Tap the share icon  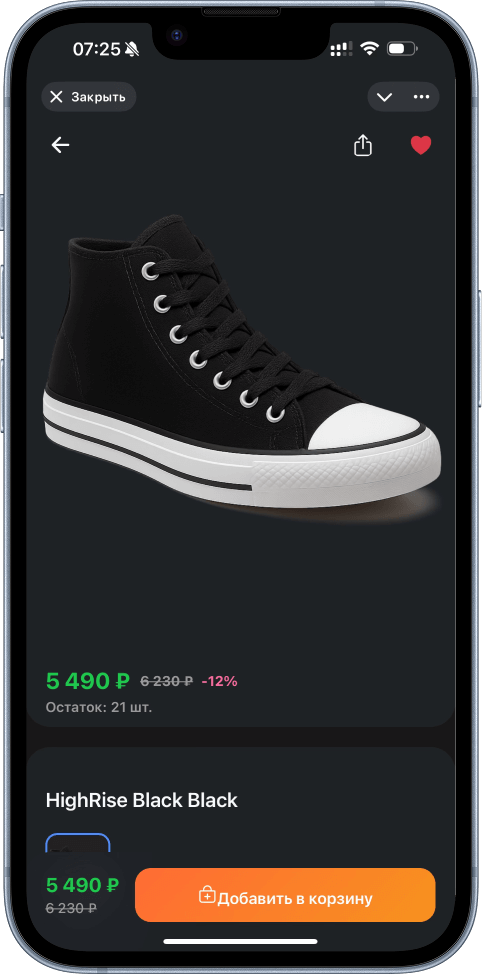pos(363,145)
